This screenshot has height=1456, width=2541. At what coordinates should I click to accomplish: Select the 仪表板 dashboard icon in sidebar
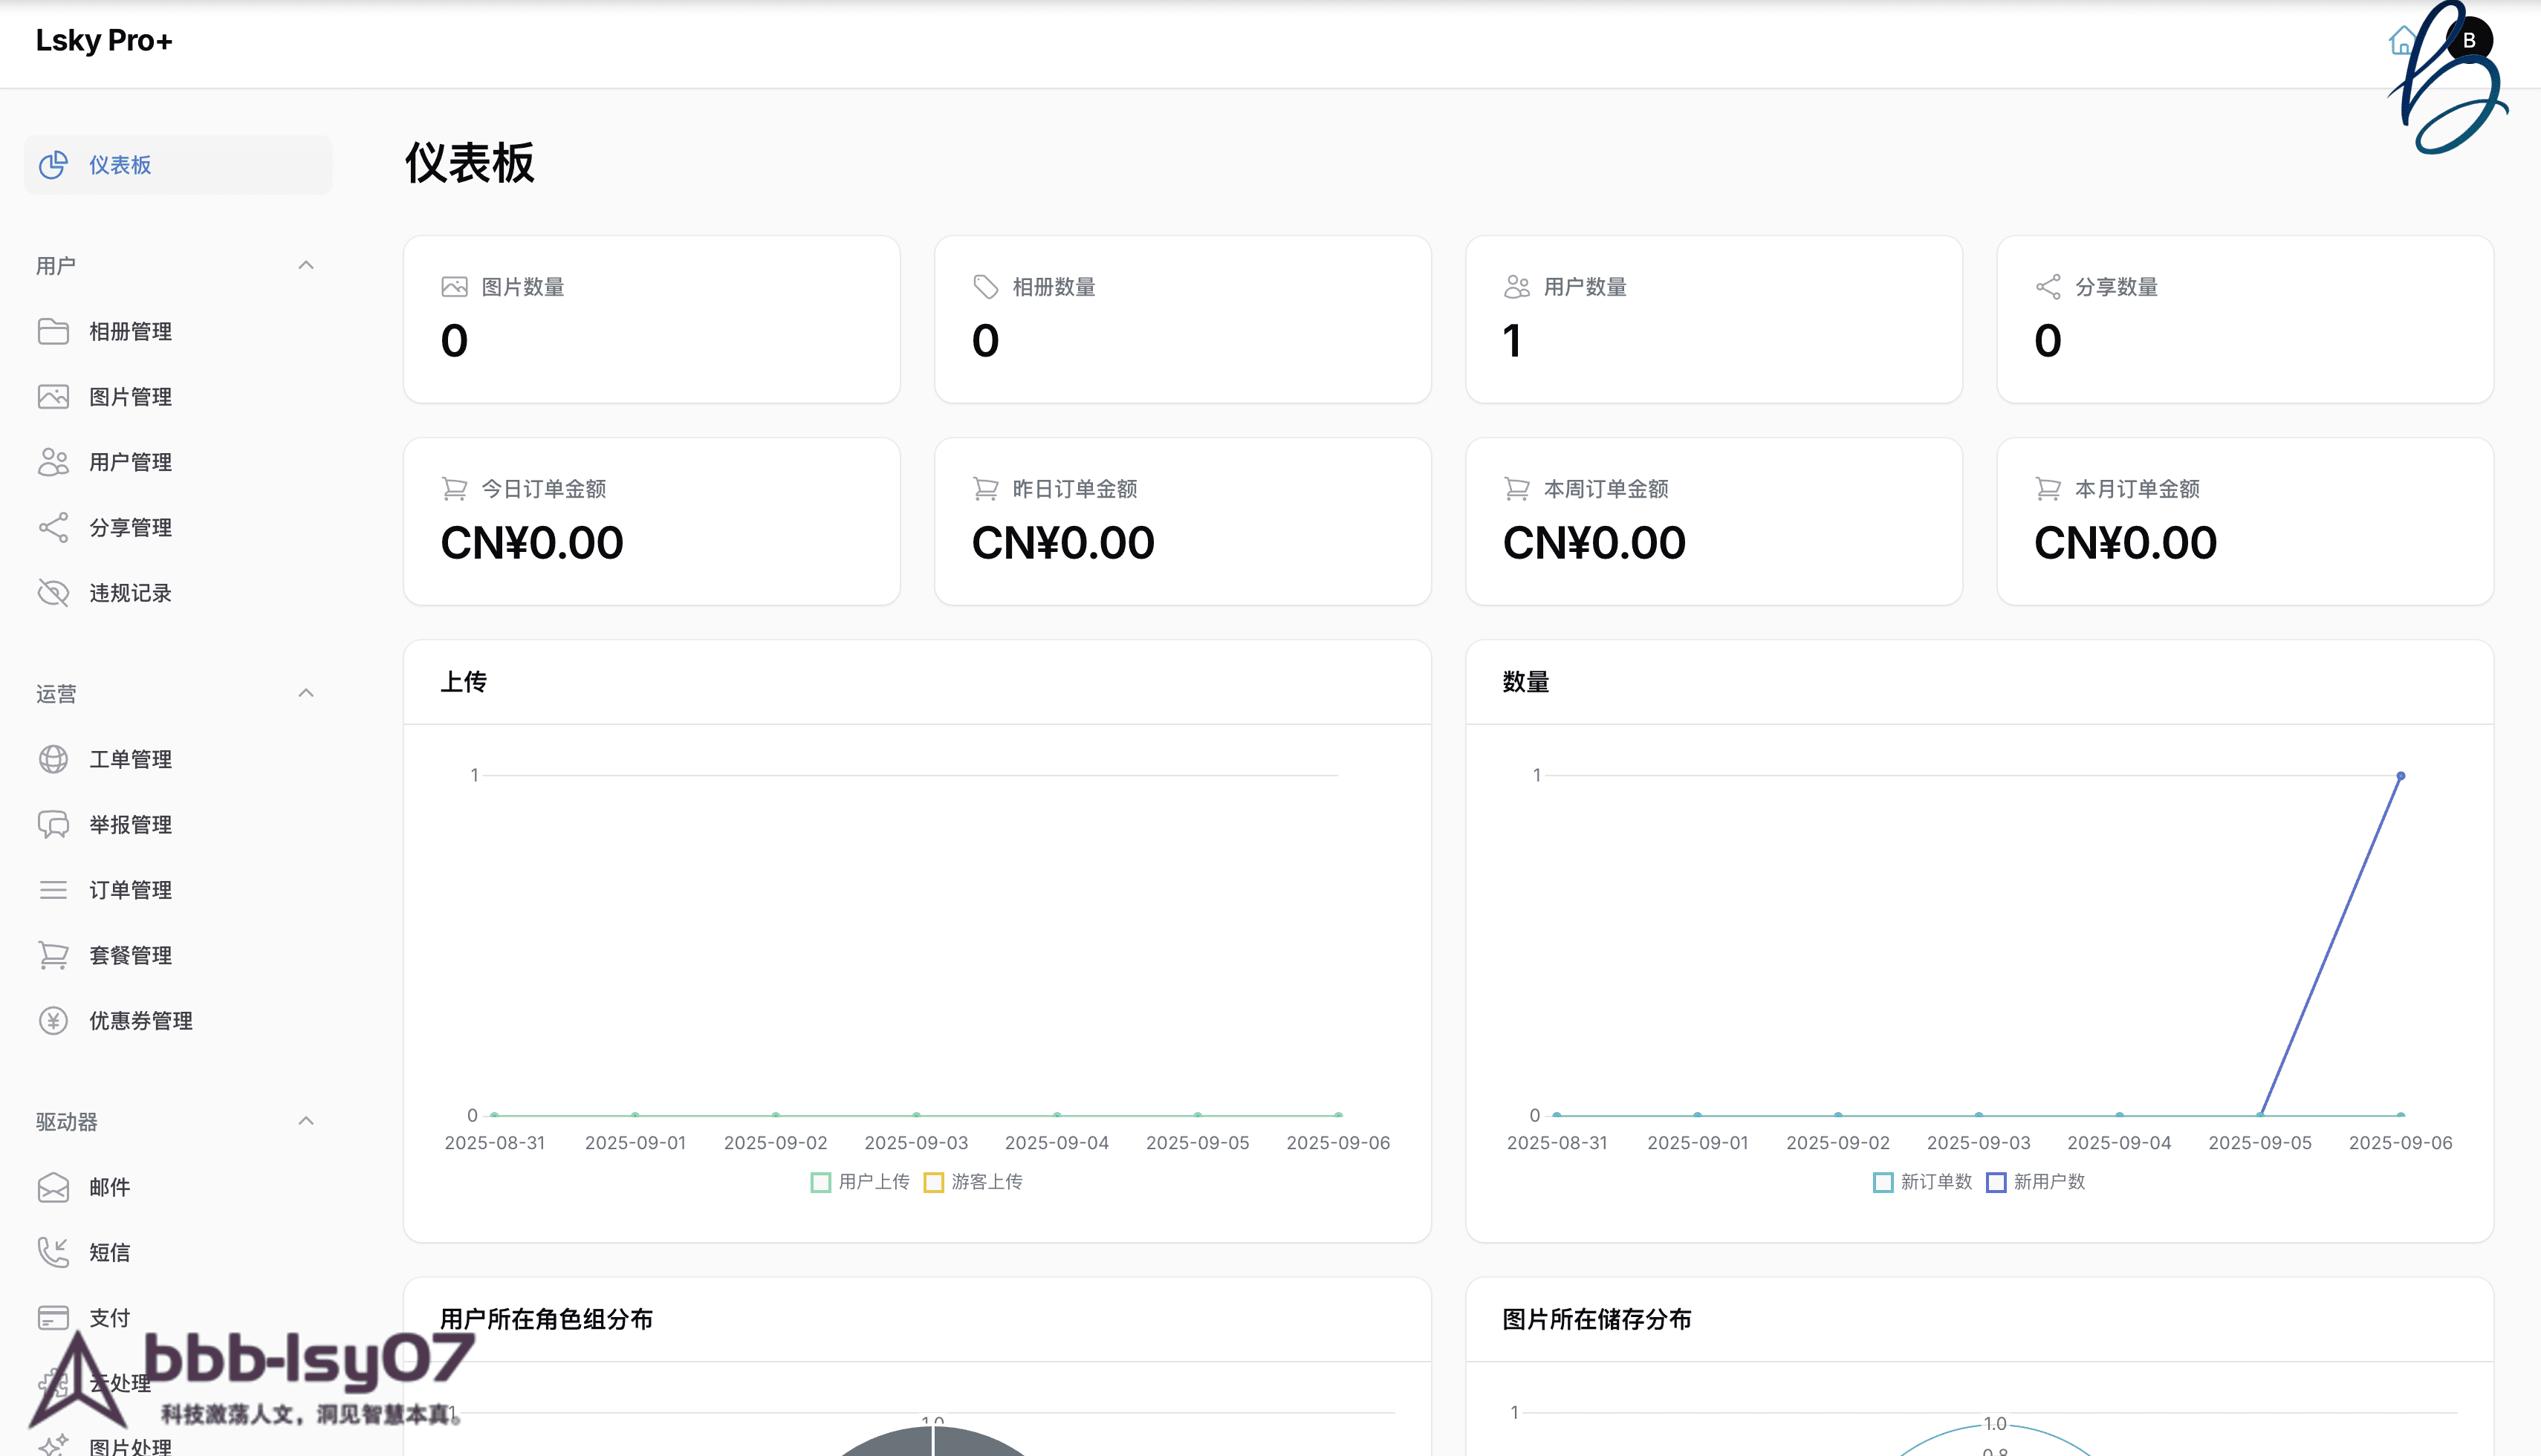(53, 165)
